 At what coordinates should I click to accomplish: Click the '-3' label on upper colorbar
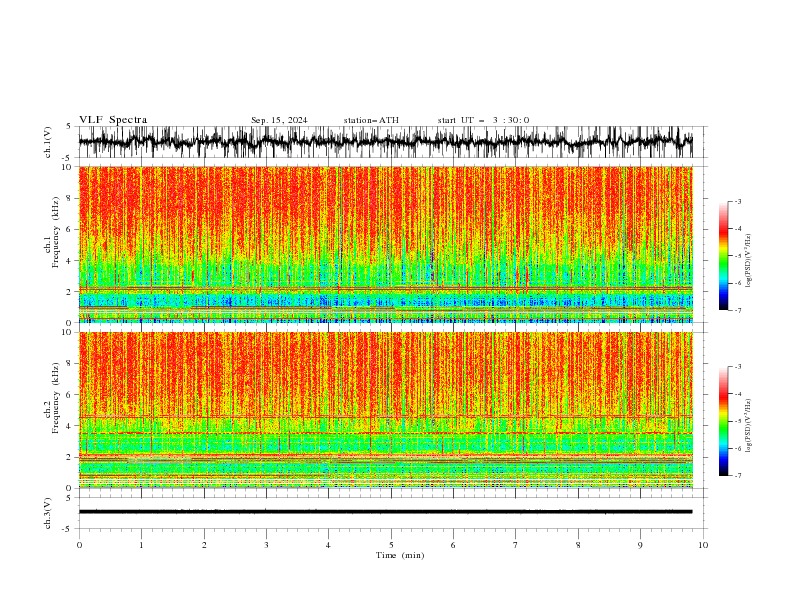coord(738,201)
